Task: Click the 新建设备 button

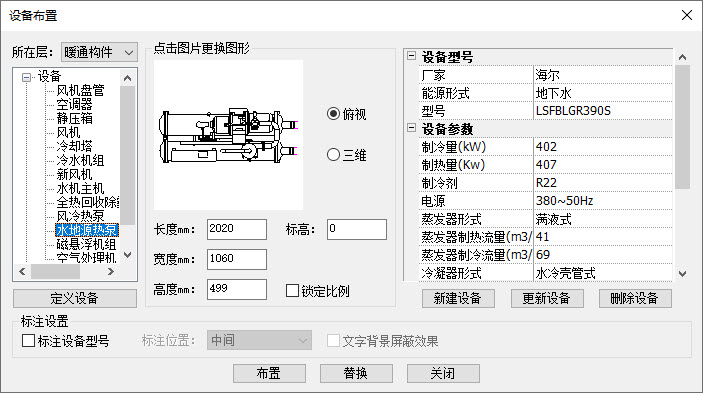Action: click(x=458, y=298)
